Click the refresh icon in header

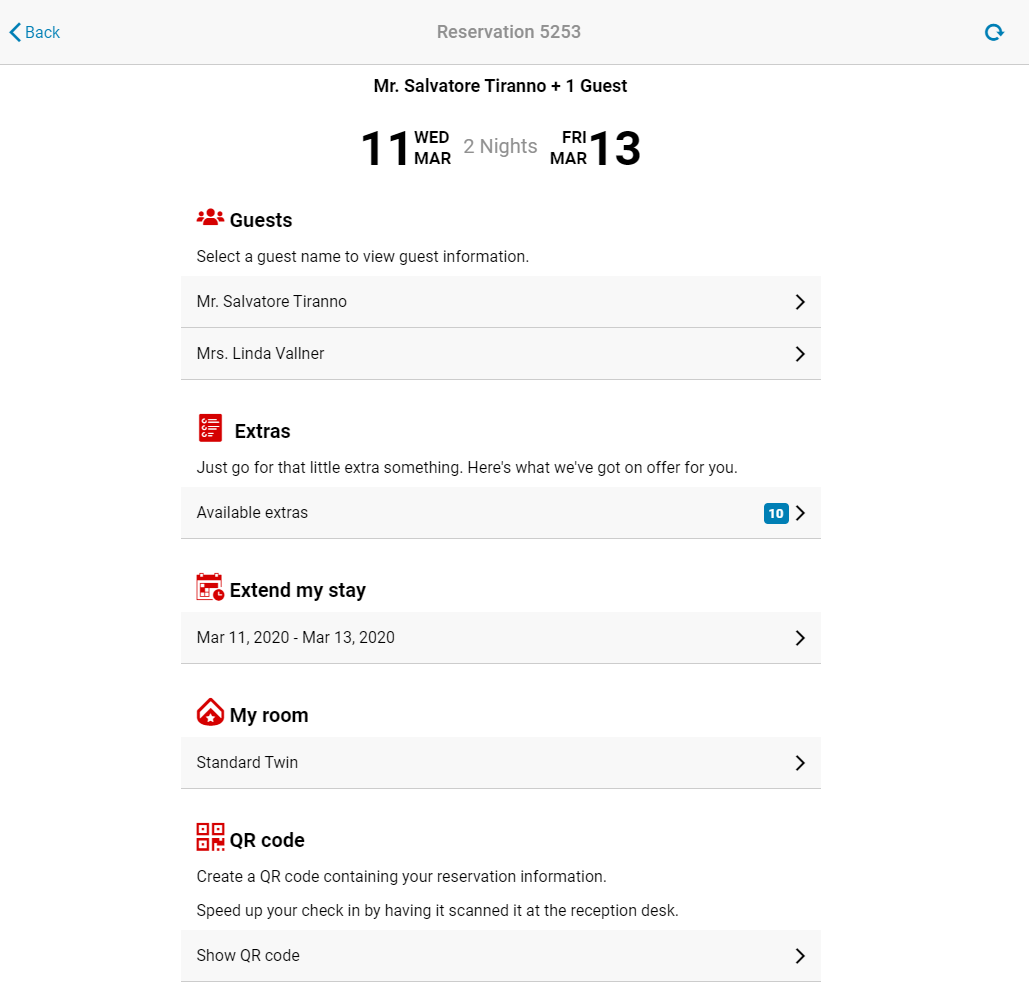(x=993, y=33)
